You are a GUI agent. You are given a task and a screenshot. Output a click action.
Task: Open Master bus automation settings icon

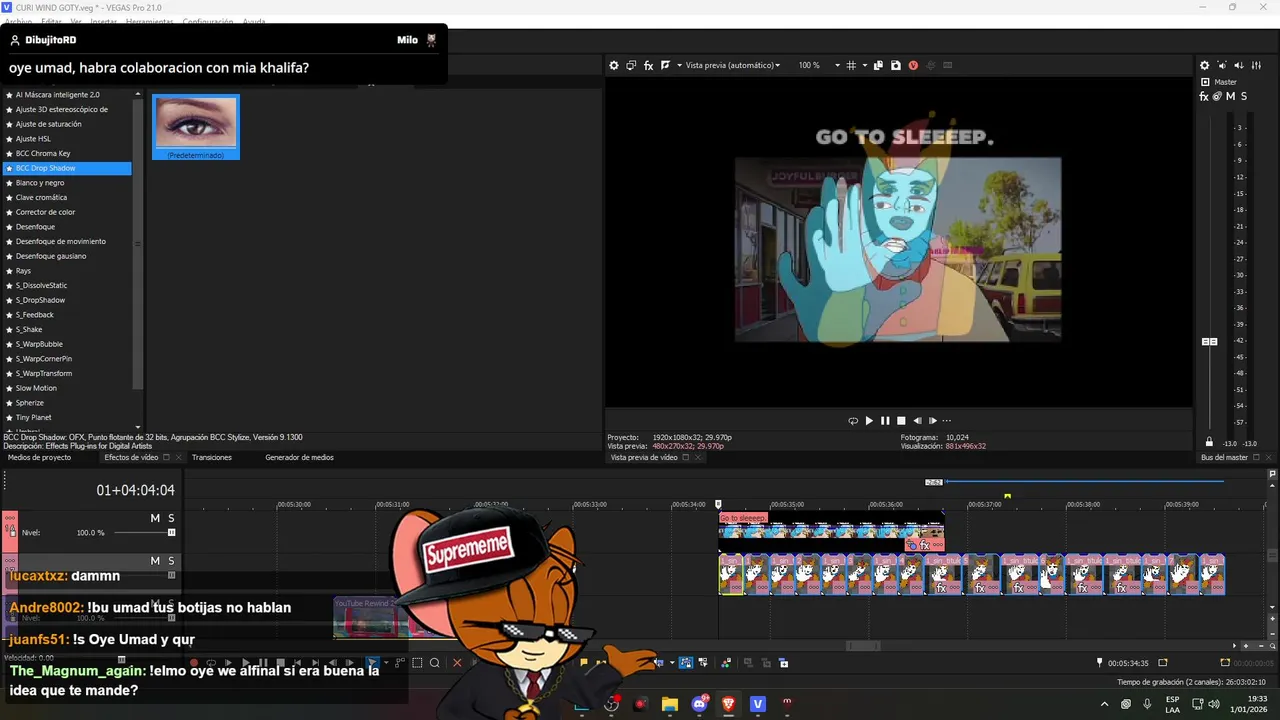[x=1217, y=96]
